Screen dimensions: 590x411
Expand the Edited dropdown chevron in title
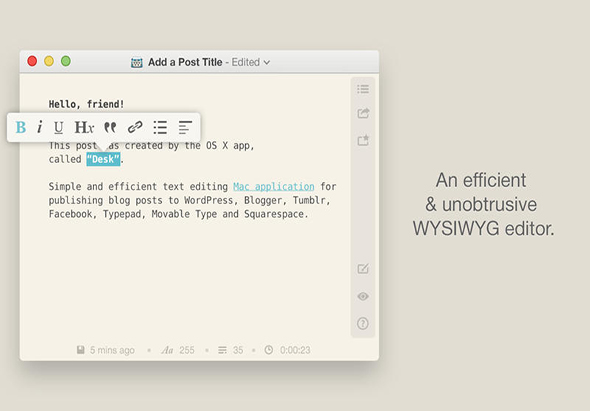267,62
